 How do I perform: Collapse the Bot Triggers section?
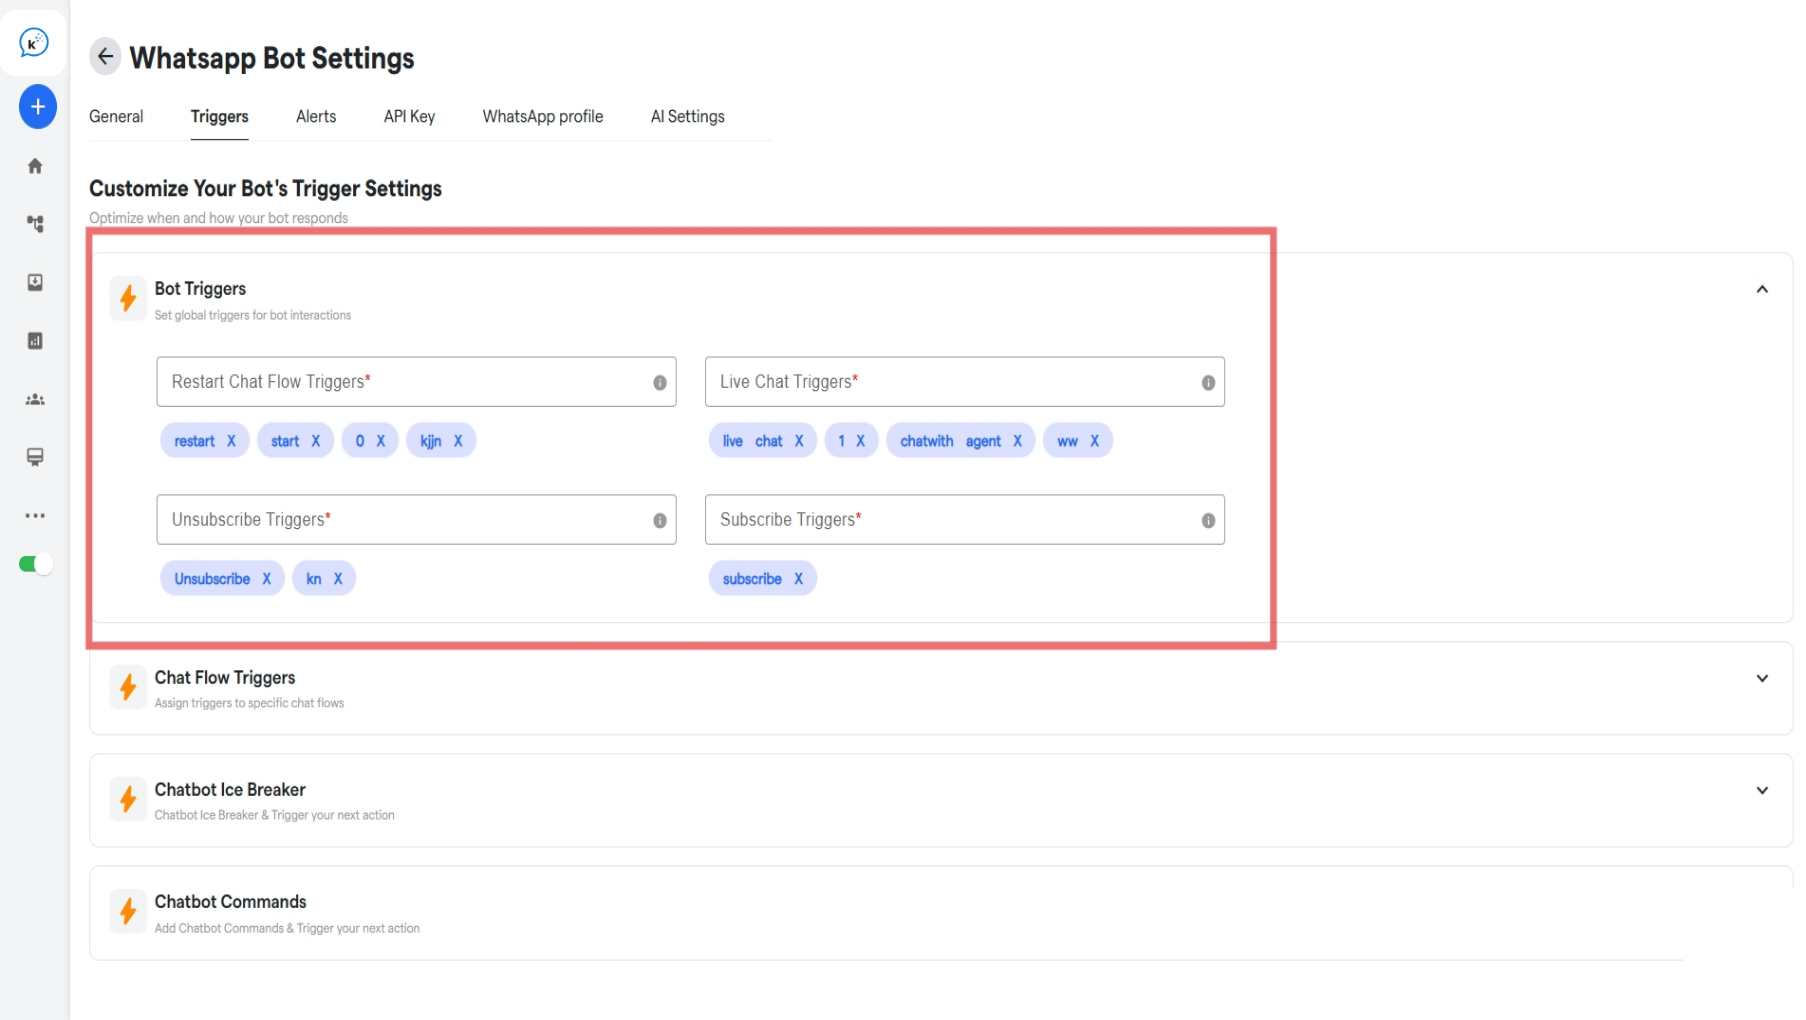click(1762, 289)
